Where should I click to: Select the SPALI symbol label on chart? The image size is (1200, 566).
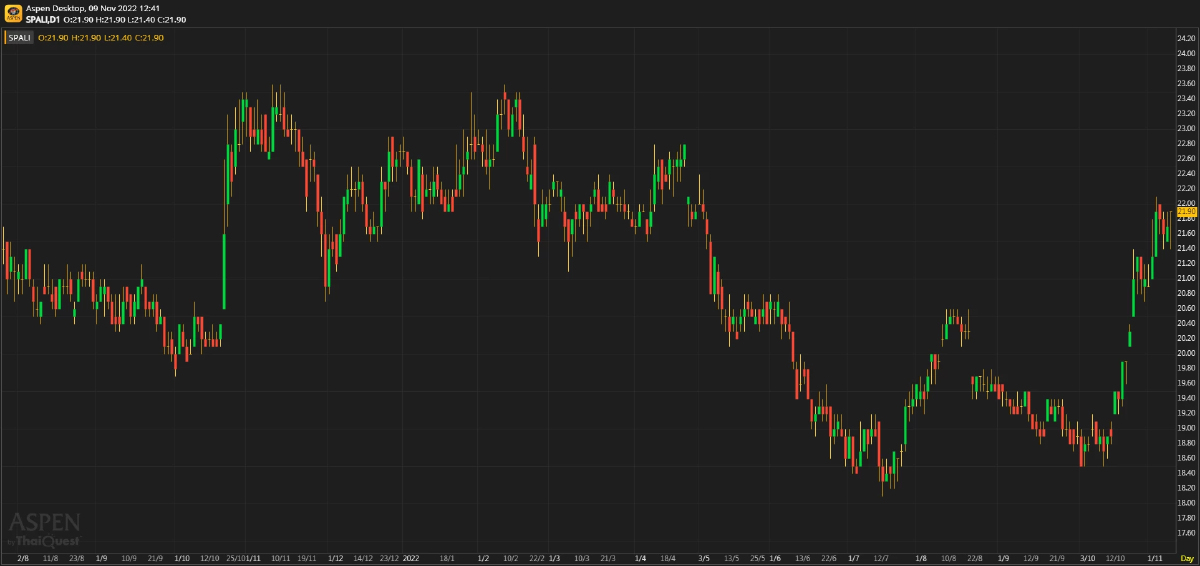coord(20,37)
